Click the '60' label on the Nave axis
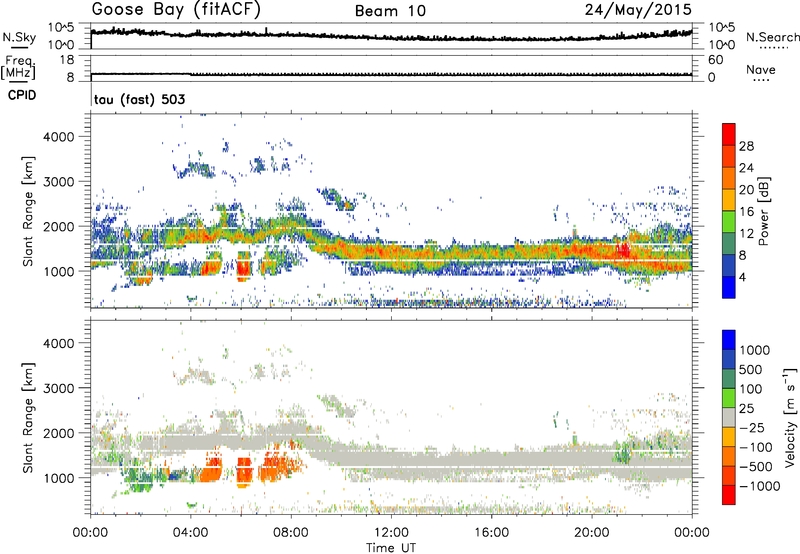This screenshot has height=554, width=800. pos(715,60)
